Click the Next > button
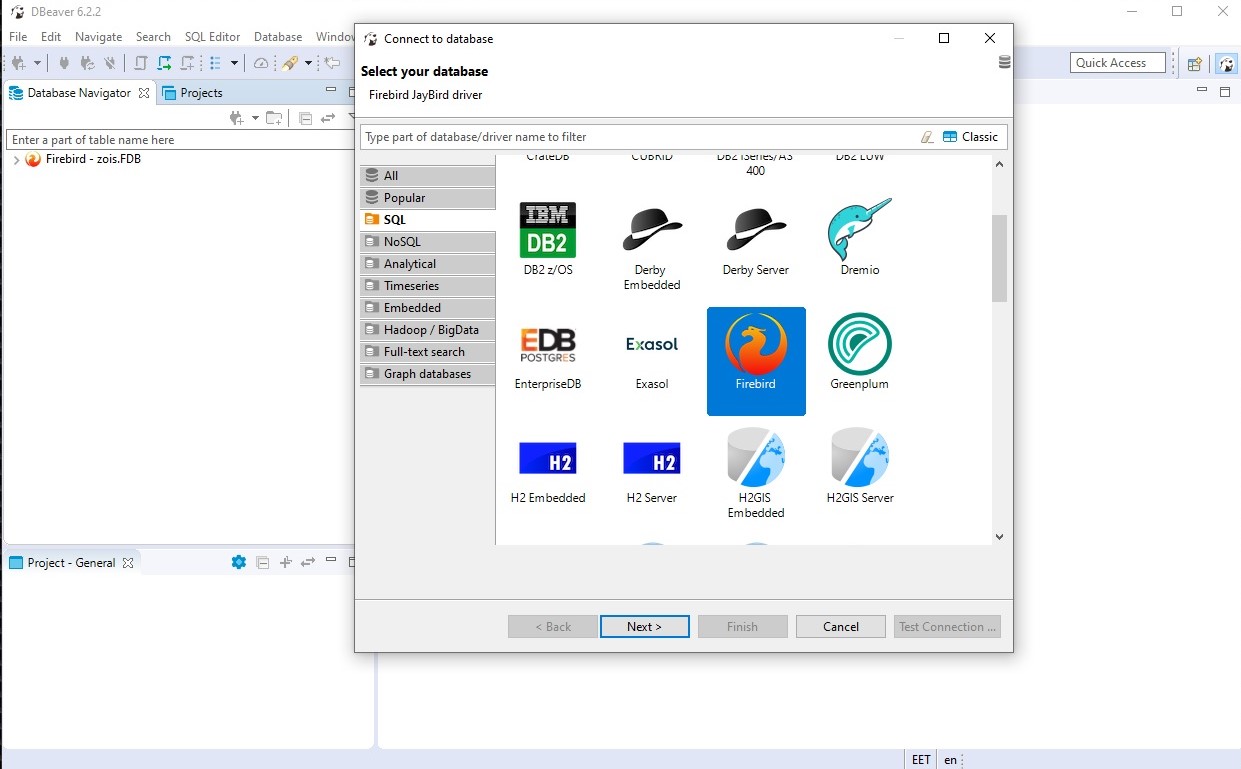Viewport: 1241px width, 769px height. coord(645,627)
